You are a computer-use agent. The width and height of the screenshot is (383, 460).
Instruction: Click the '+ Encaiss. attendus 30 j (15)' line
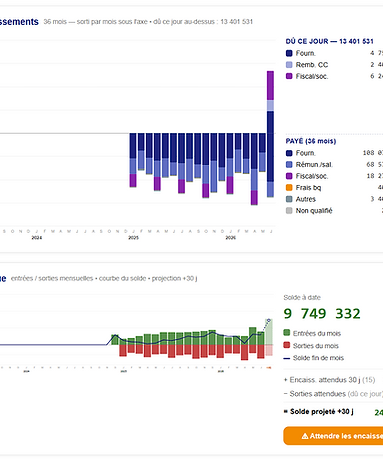click(x=329, y=380)
